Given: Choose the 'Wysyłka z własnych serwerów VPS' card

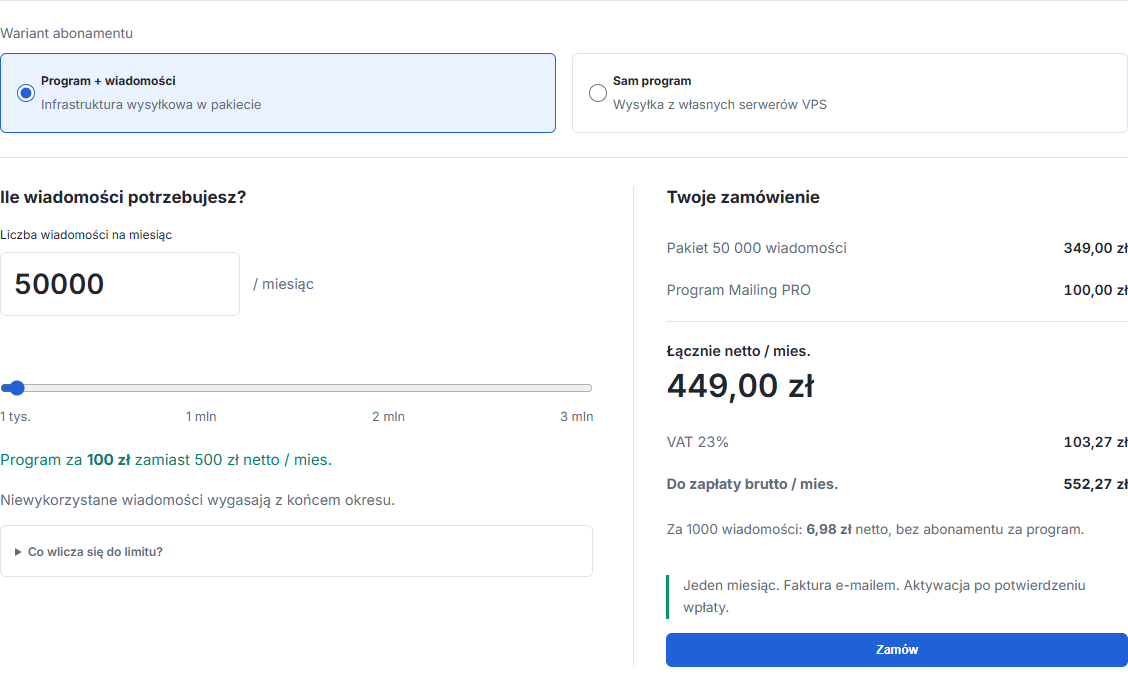Looking at the screenshot, I should [x=850, y=93].
